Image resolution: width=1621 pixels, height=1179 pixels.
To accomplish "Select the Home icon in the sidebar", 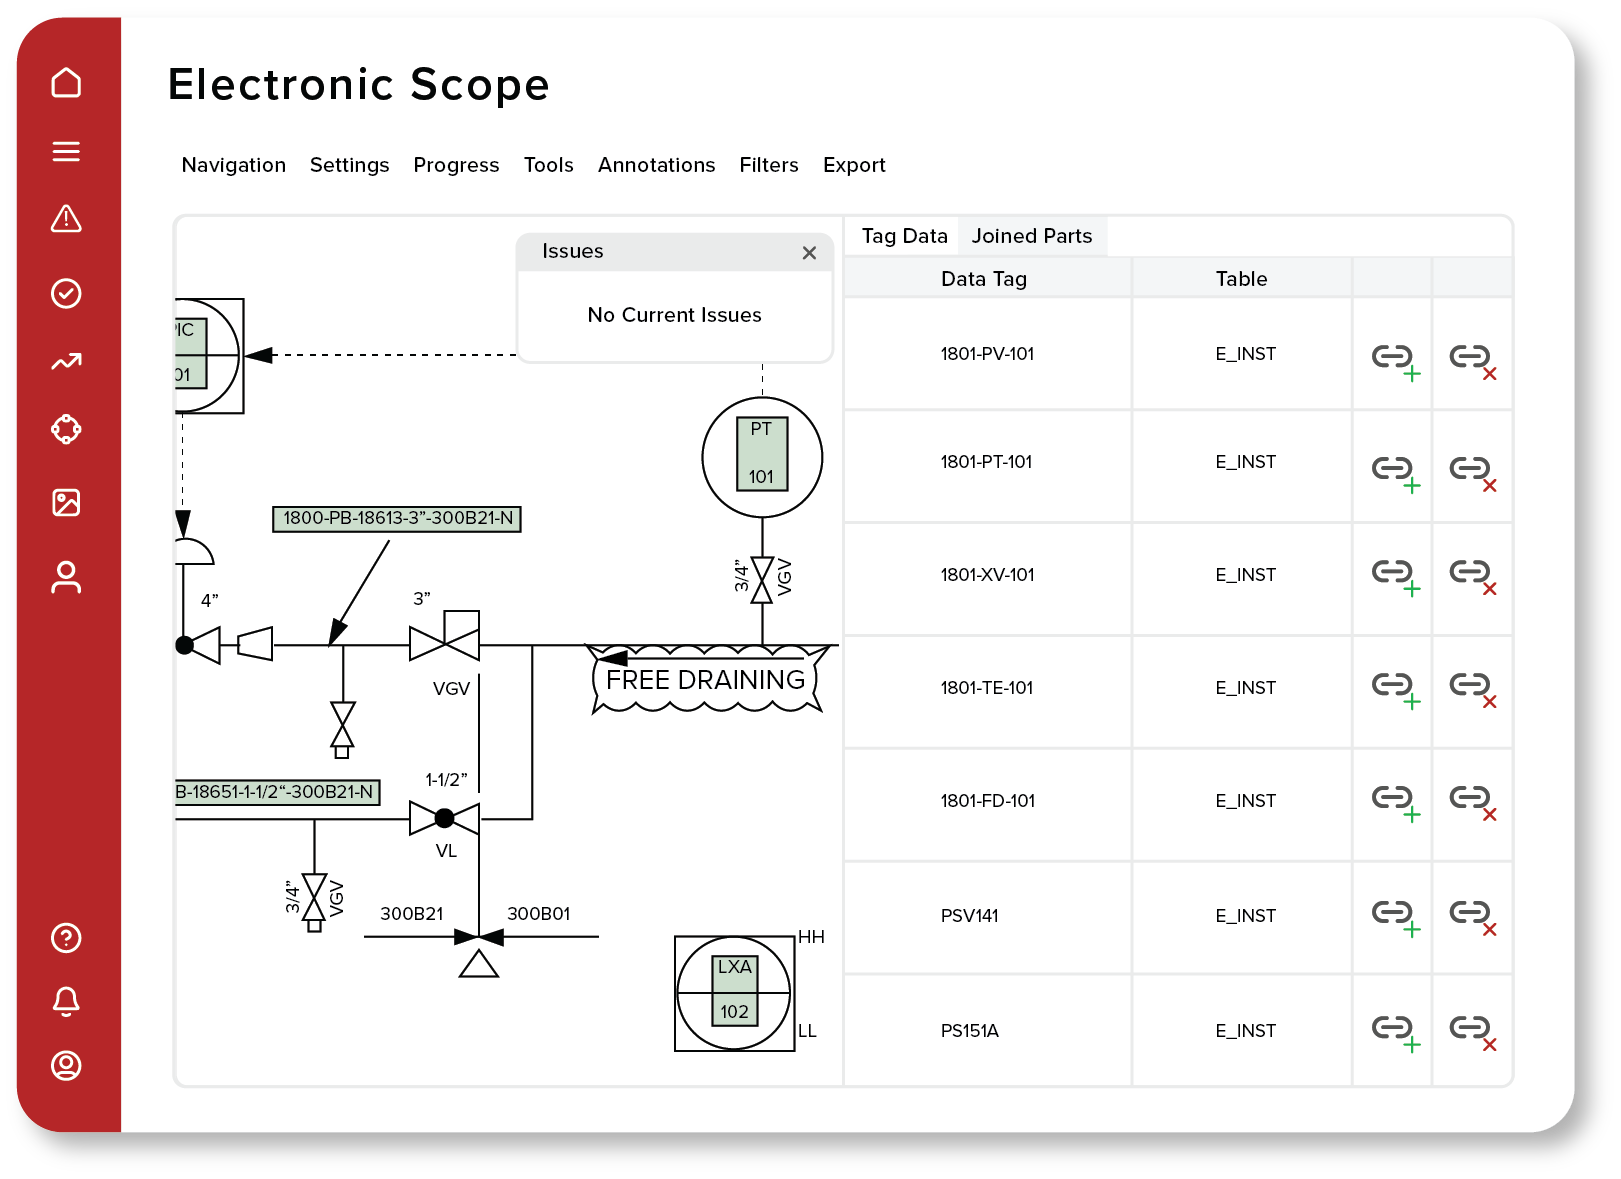I will [x=66, y=83].
